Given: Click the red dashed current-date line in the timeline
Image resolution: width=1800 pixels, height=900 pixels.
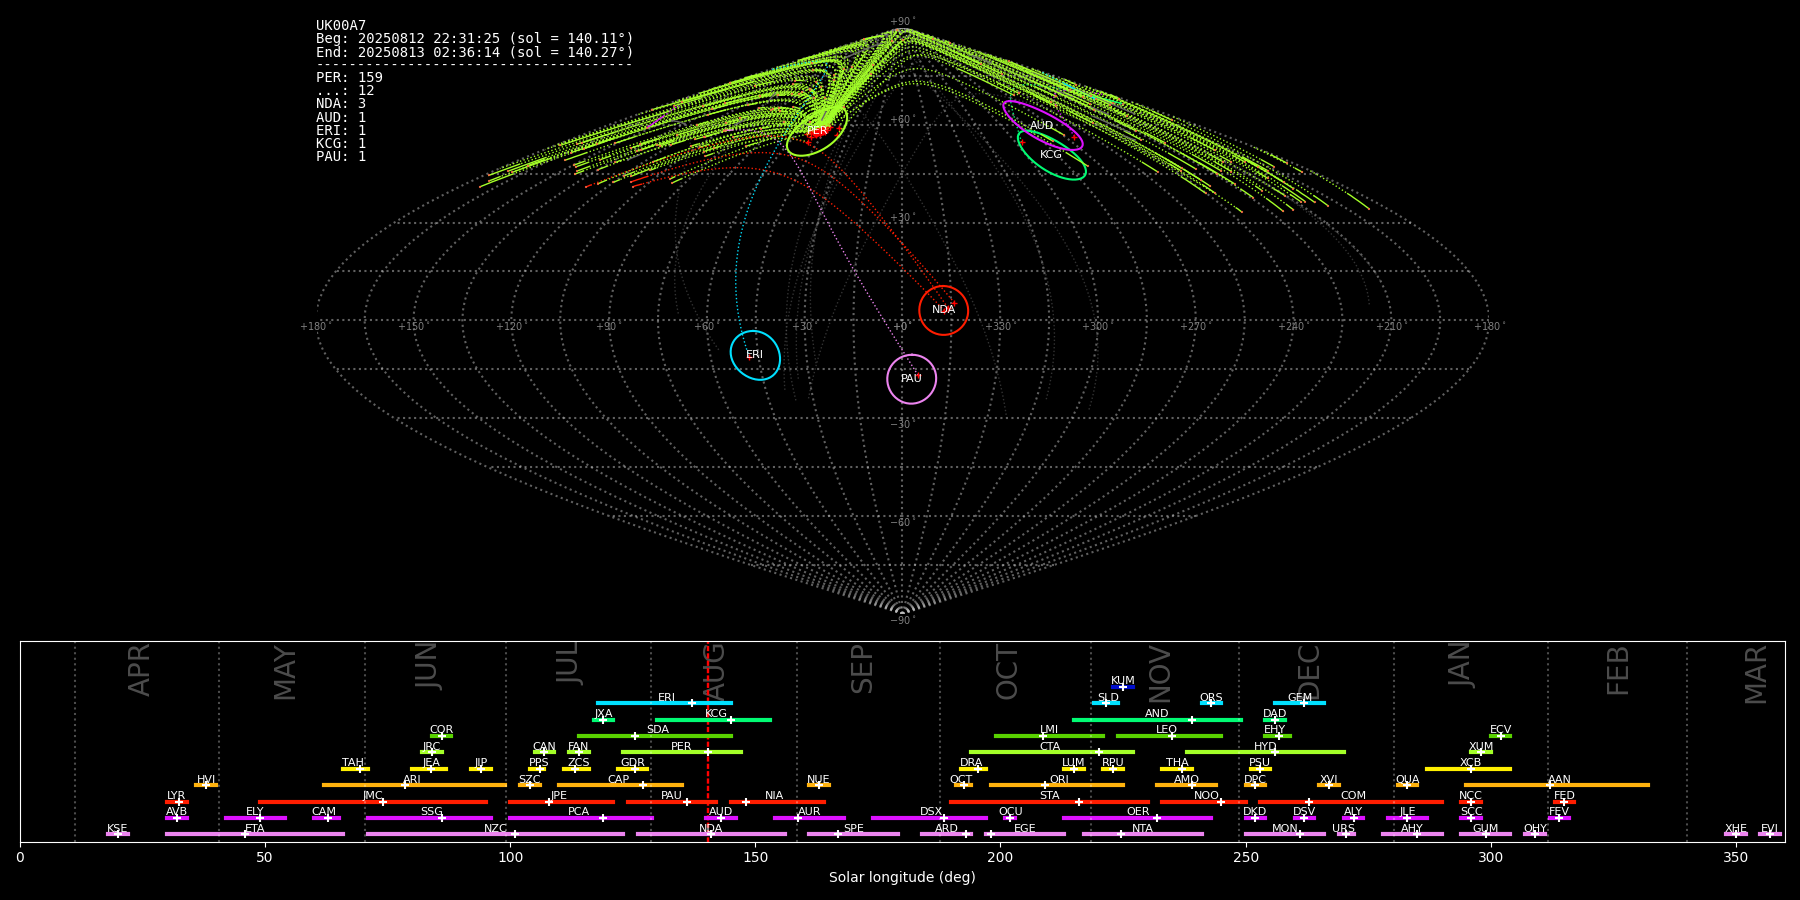Looking at the screenshot, I should pyautogui.click(x=708, y=741).
